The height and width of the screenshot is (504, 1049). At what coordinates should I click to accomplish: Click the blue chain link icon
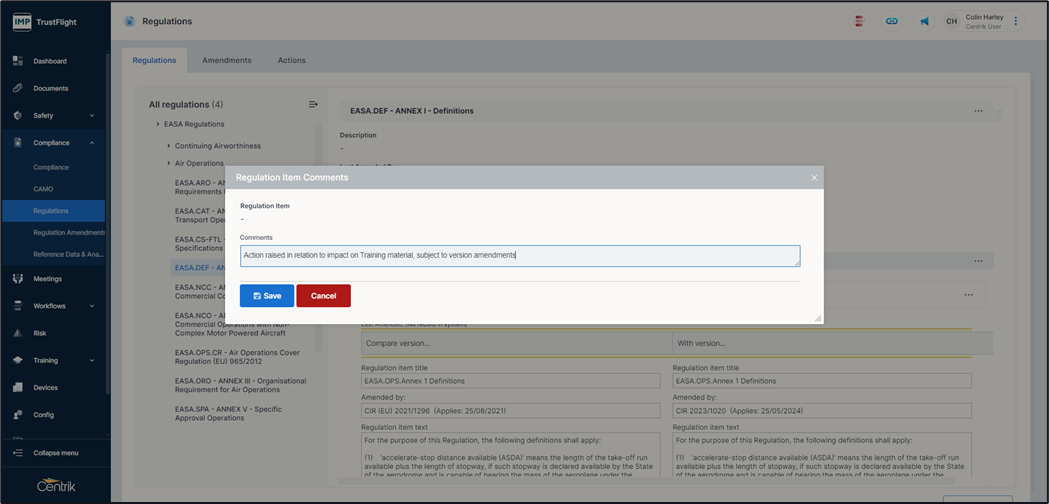point(891,21)
